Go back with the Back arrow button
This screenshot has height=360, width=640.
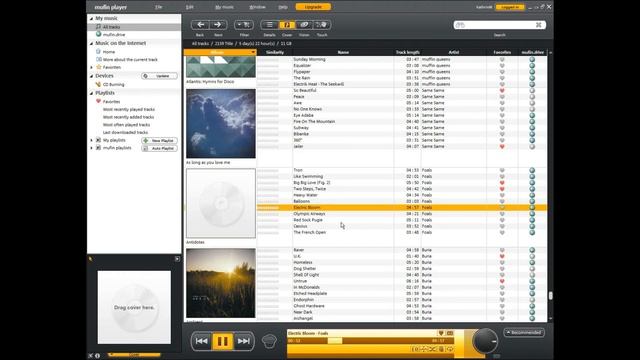point(200,25)
